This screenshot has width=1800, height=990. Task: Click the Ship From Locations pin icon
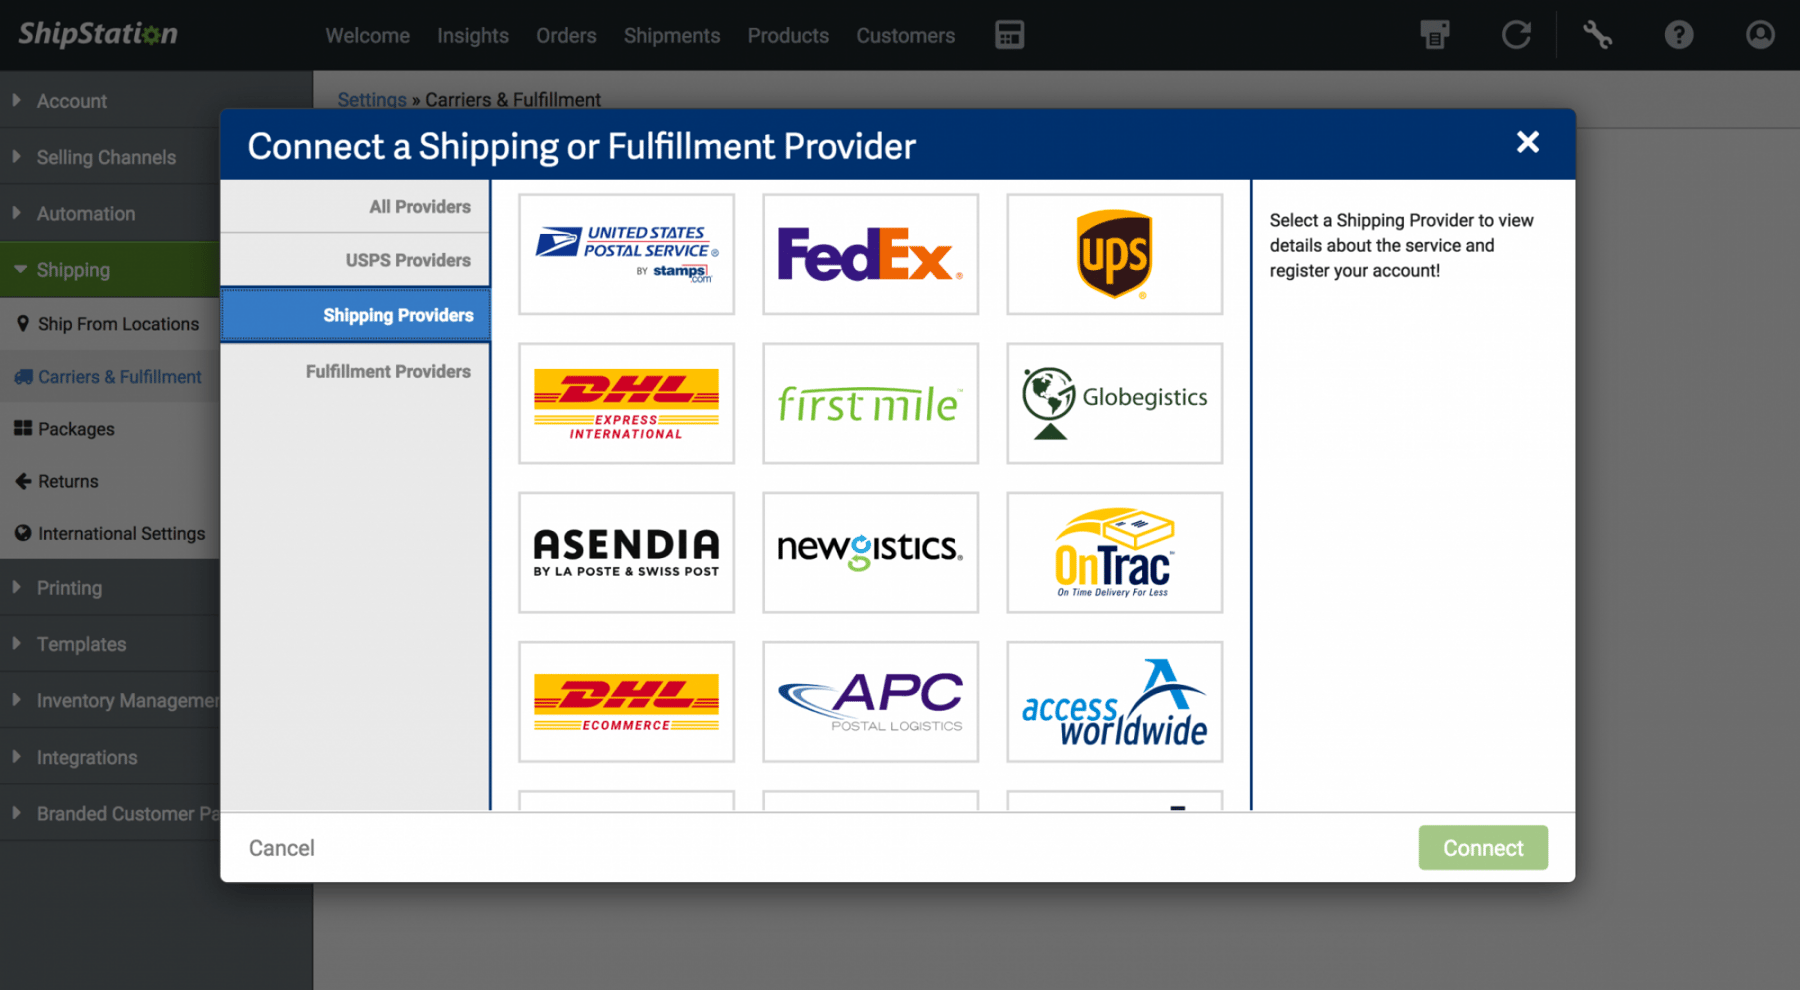click(x=23, y=323)
